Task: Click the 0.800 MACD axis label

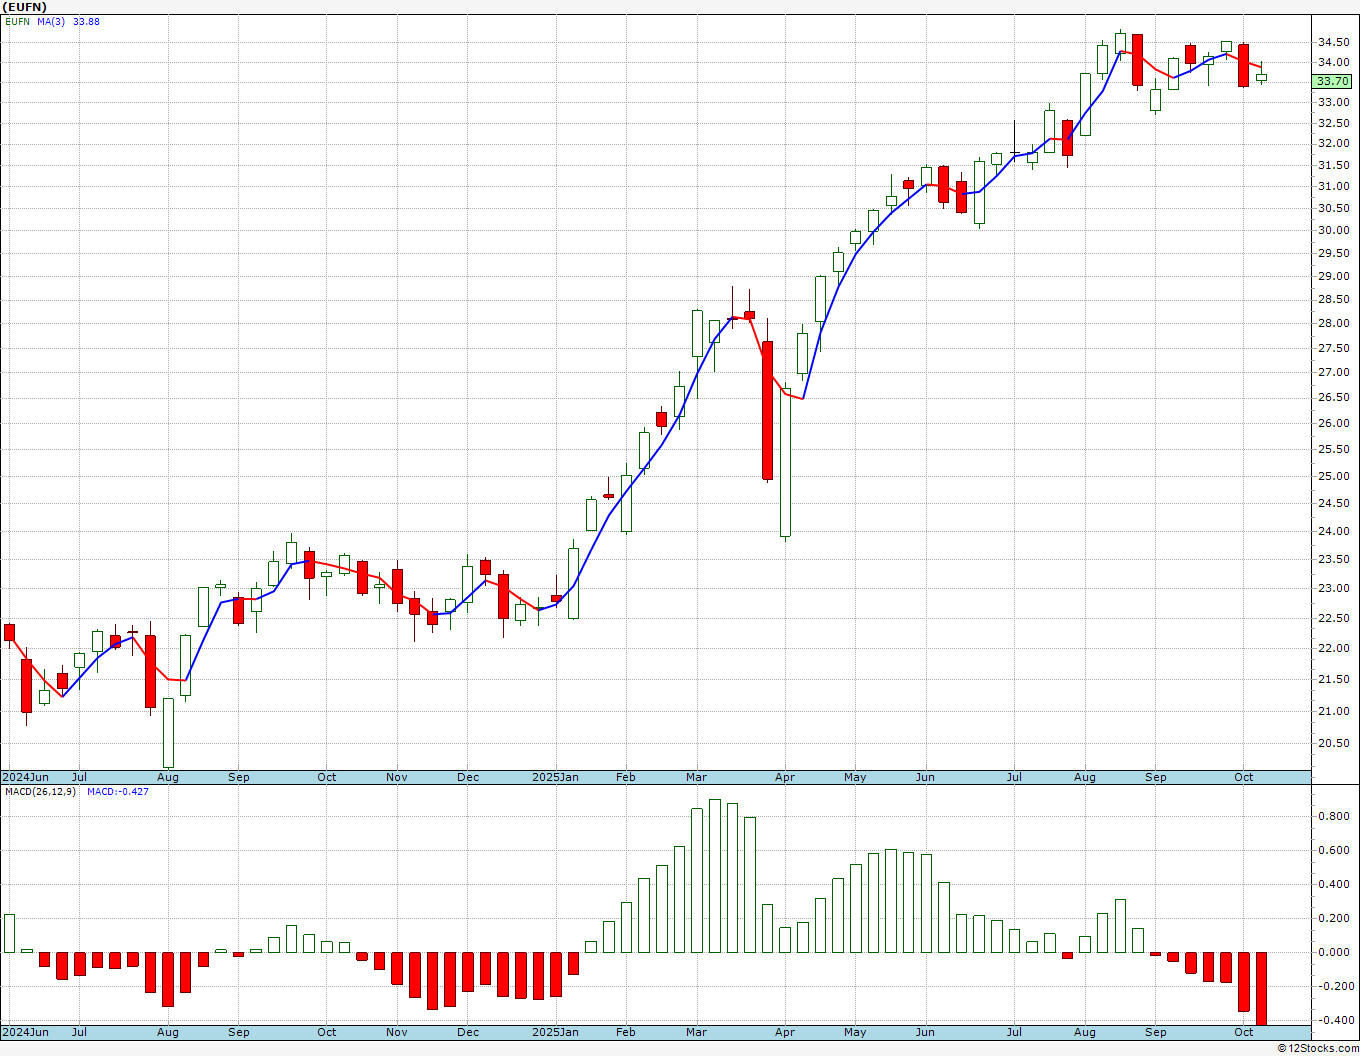Action: pyautogui.click(x=1336, y=816)
